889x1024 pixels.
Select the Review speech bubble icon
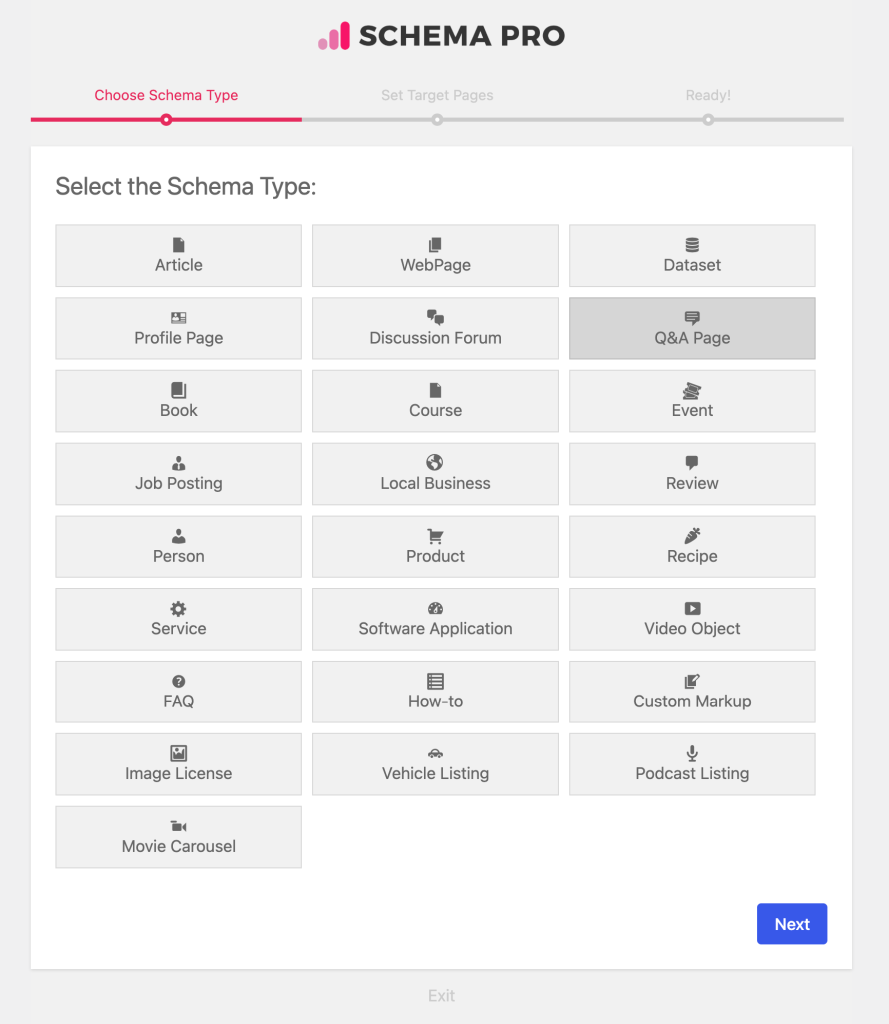pyautogui.click(x=692, y=463)
